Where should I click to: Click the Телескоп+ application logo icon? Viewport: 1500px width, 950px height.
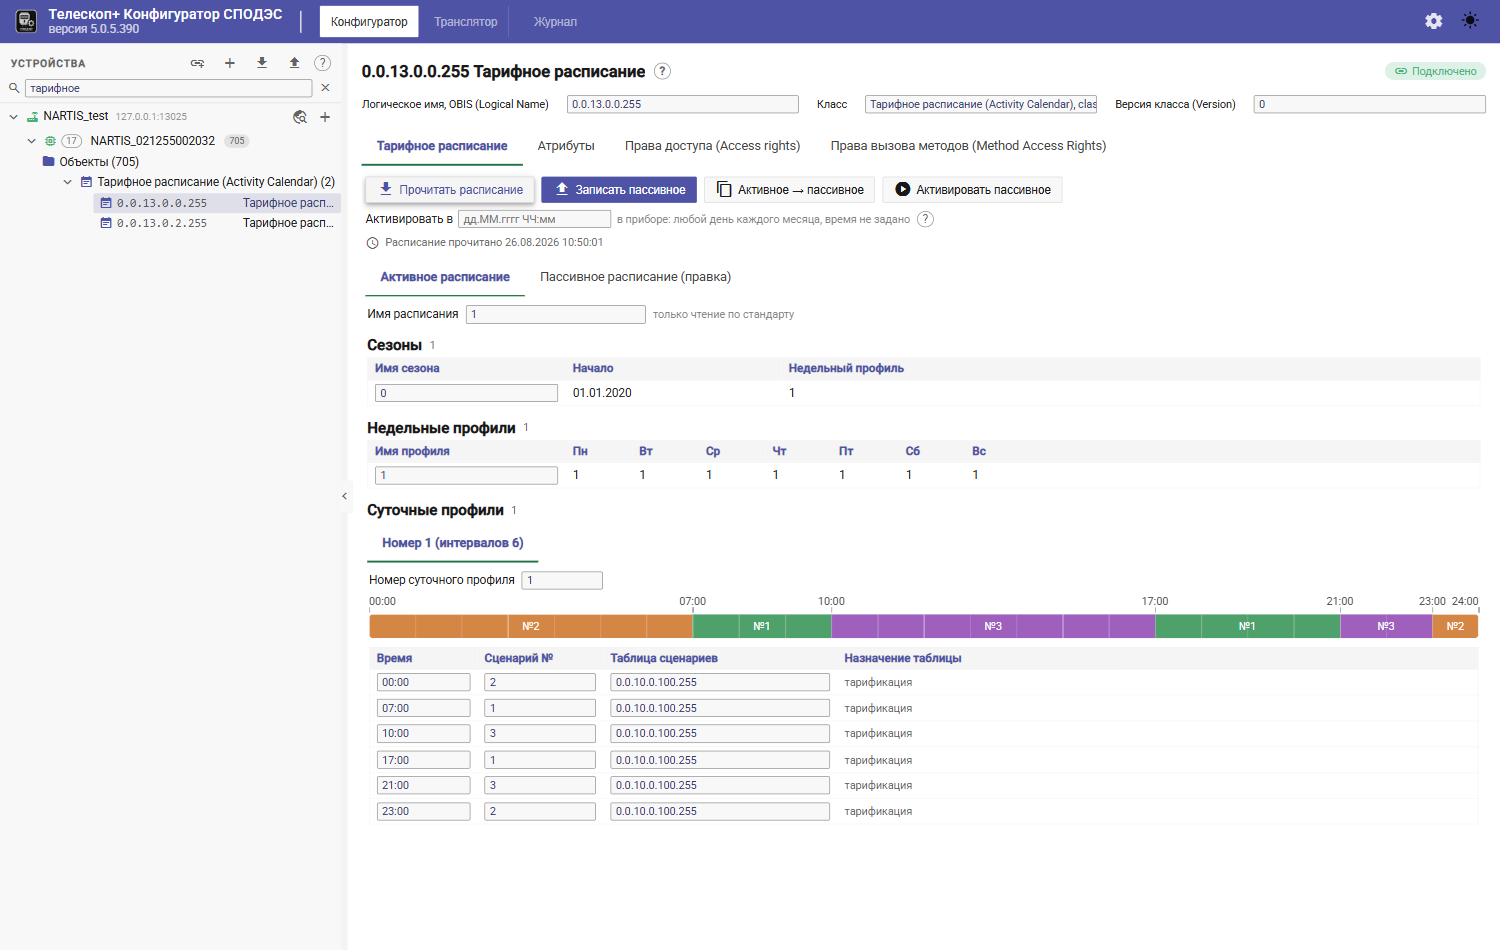(x=26, y=21)
